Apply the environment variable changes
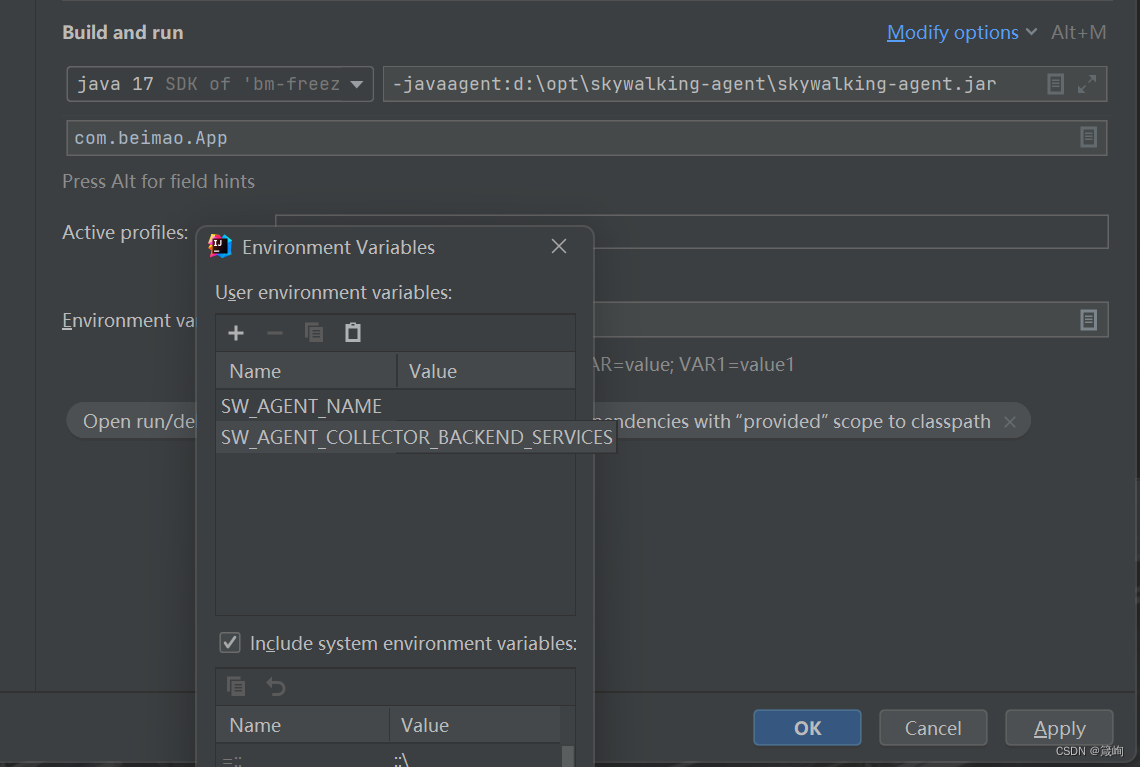The width and height of the screenshot is (1140, 767). 1059,728
